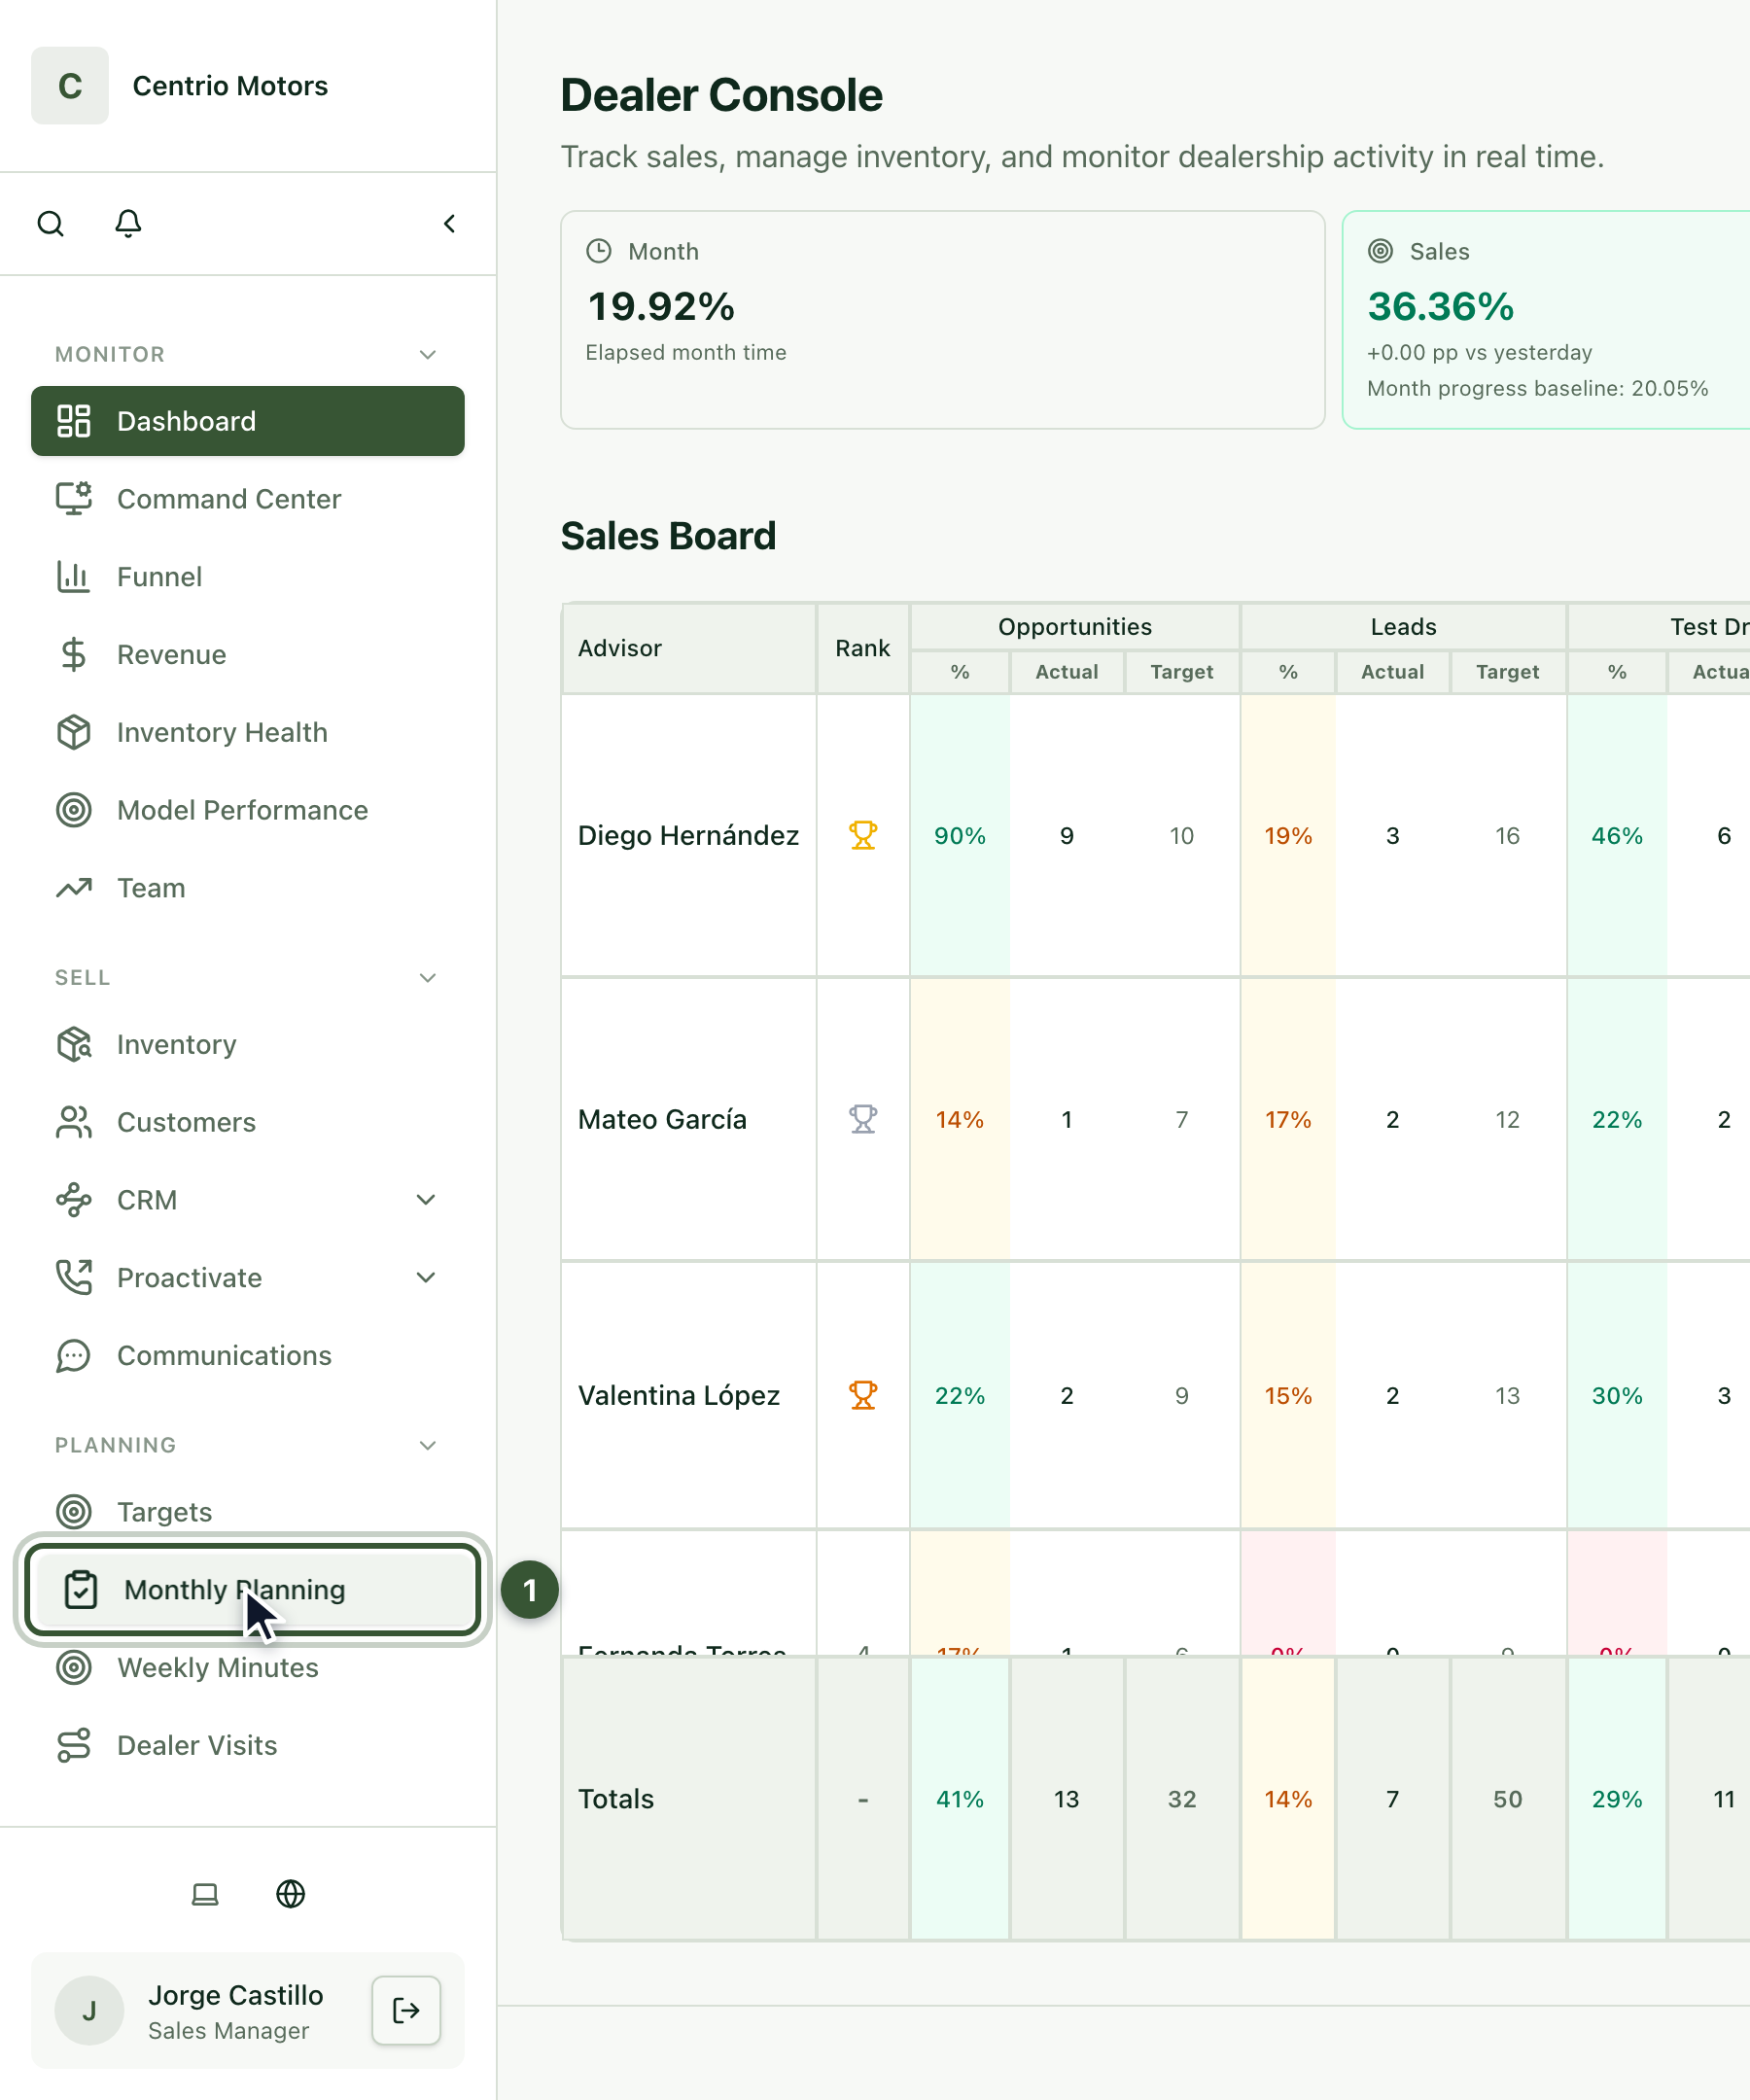The image size is (1750, 2100).
Task: Collapse the sidebar with the left chevron
Action: [449, 223]
